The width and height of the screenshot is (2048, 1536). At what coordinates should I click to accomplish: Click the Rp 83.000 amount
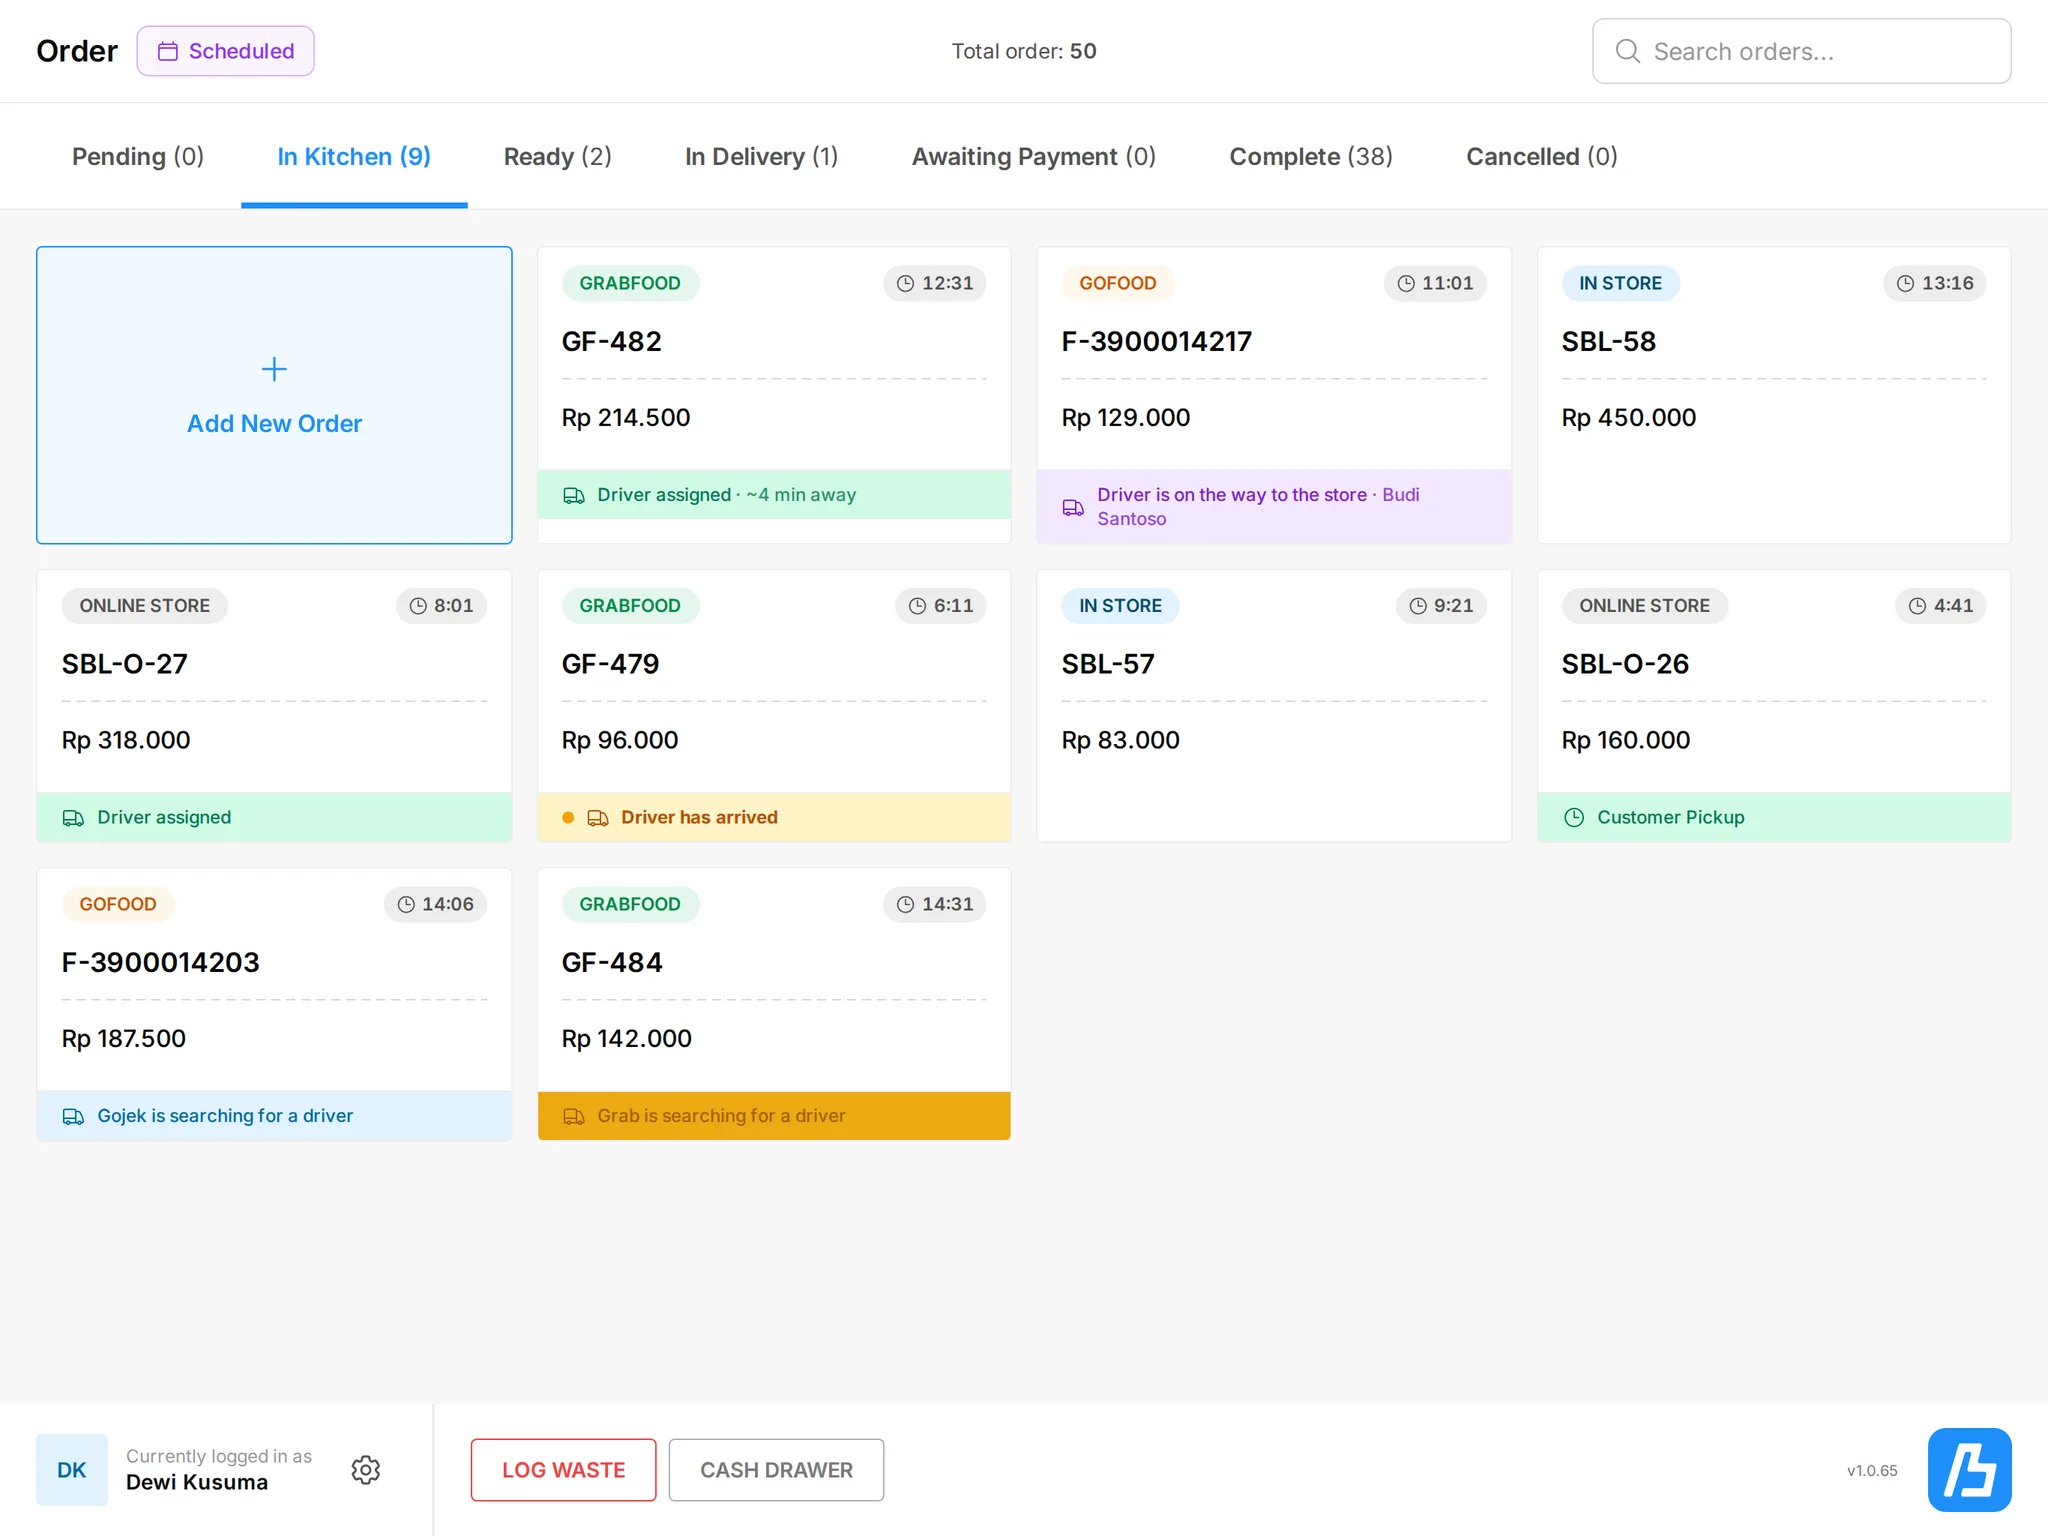click(1121, 741)
